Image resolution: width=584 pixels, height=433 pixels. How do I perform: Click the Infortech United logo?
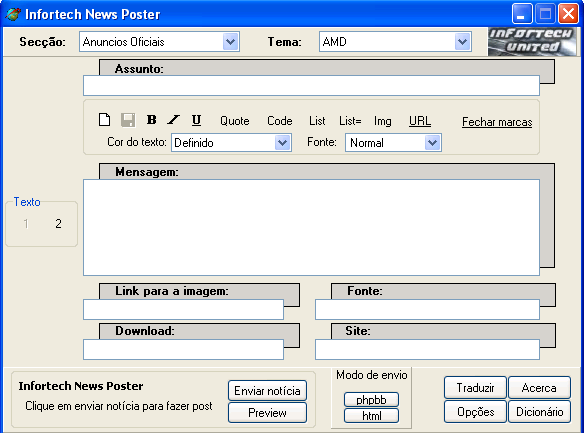[x=532, y=41]
